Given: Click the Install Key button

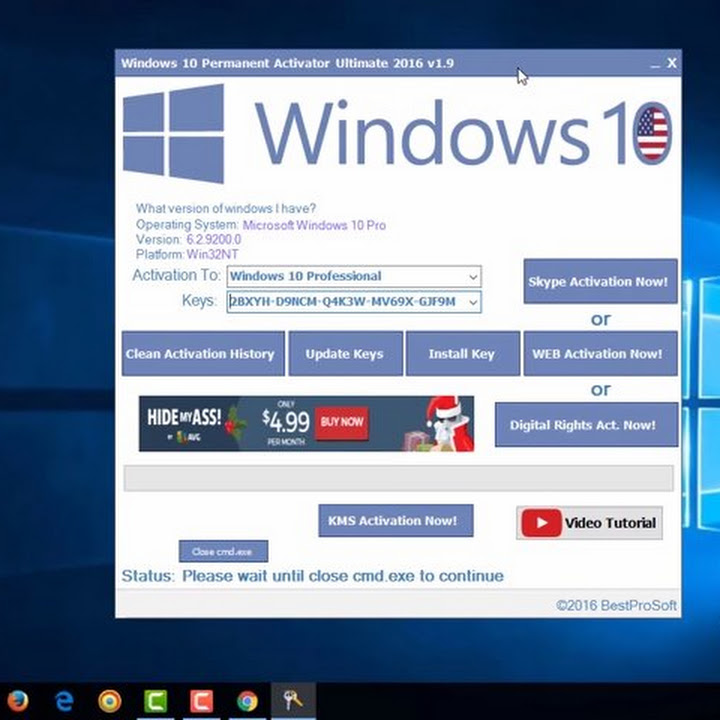Looking at the screenshot, I should click(463, 354).
